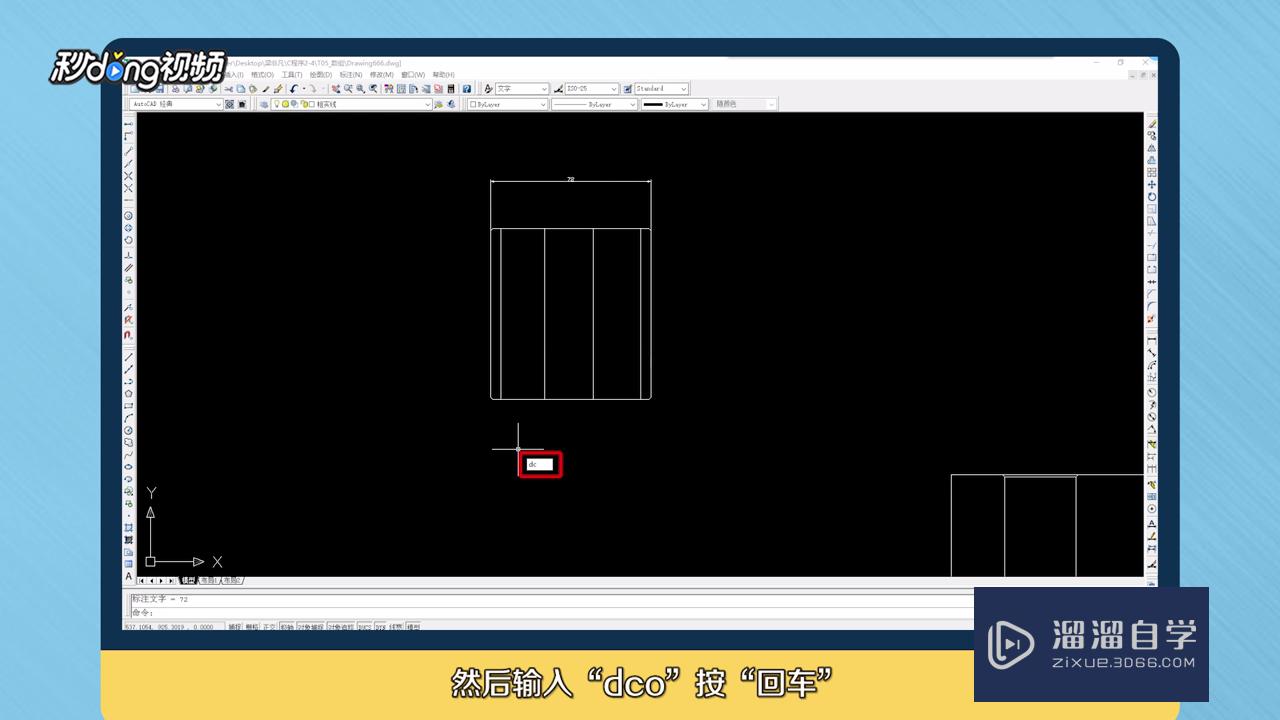Select the Linear dimension tool

[x=1152, y=341]
